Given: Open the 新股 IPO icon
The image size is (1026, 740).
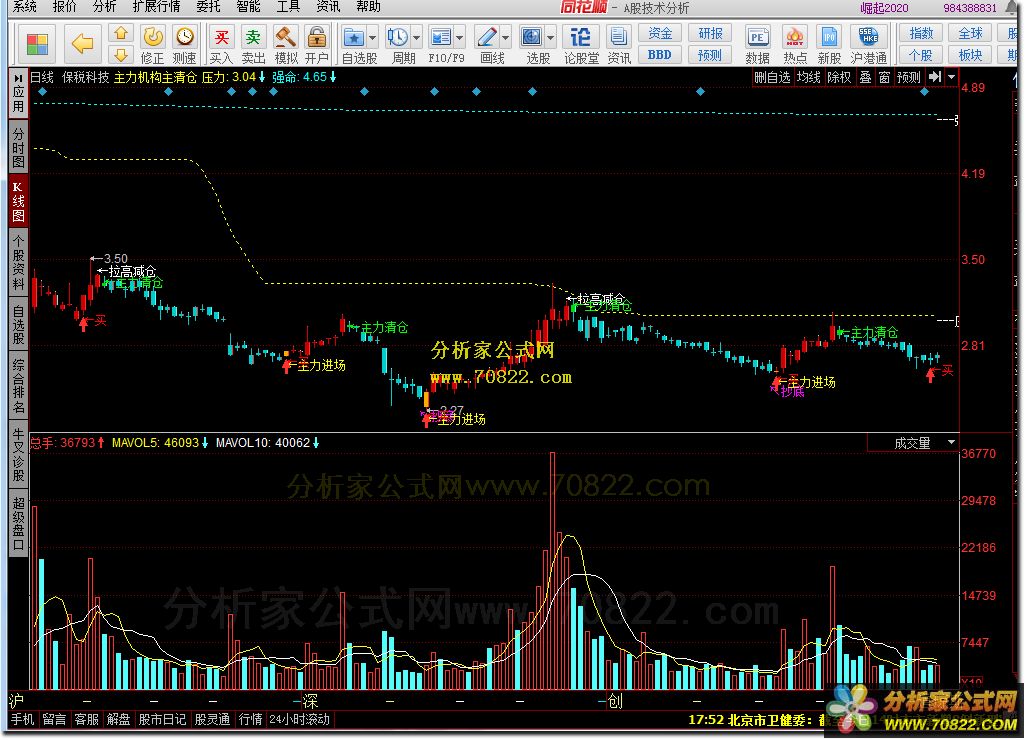Looking at the screenshot, I should 829,44.
